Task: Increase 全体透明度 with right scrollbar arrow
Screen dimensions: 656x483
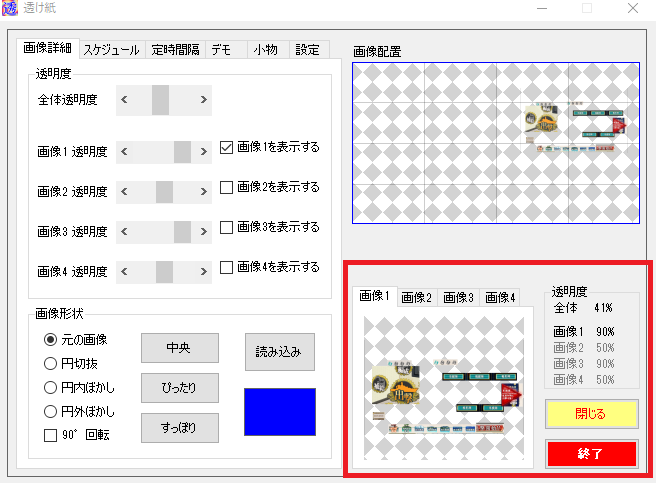Action: [x=204, y=100]
